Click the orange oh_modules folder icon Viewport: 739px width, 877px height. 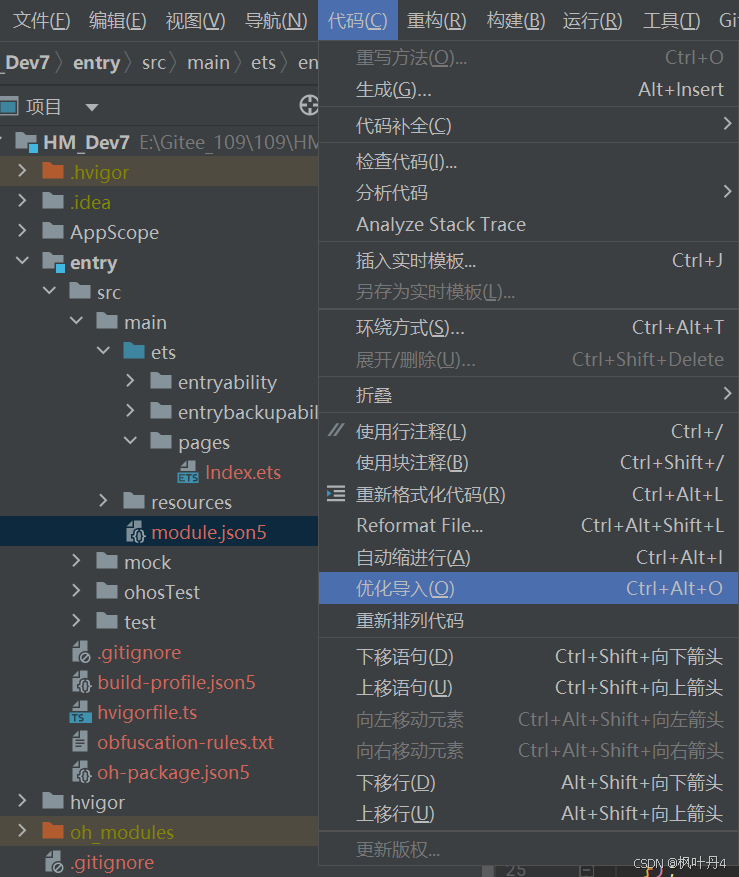click(53, 831)
